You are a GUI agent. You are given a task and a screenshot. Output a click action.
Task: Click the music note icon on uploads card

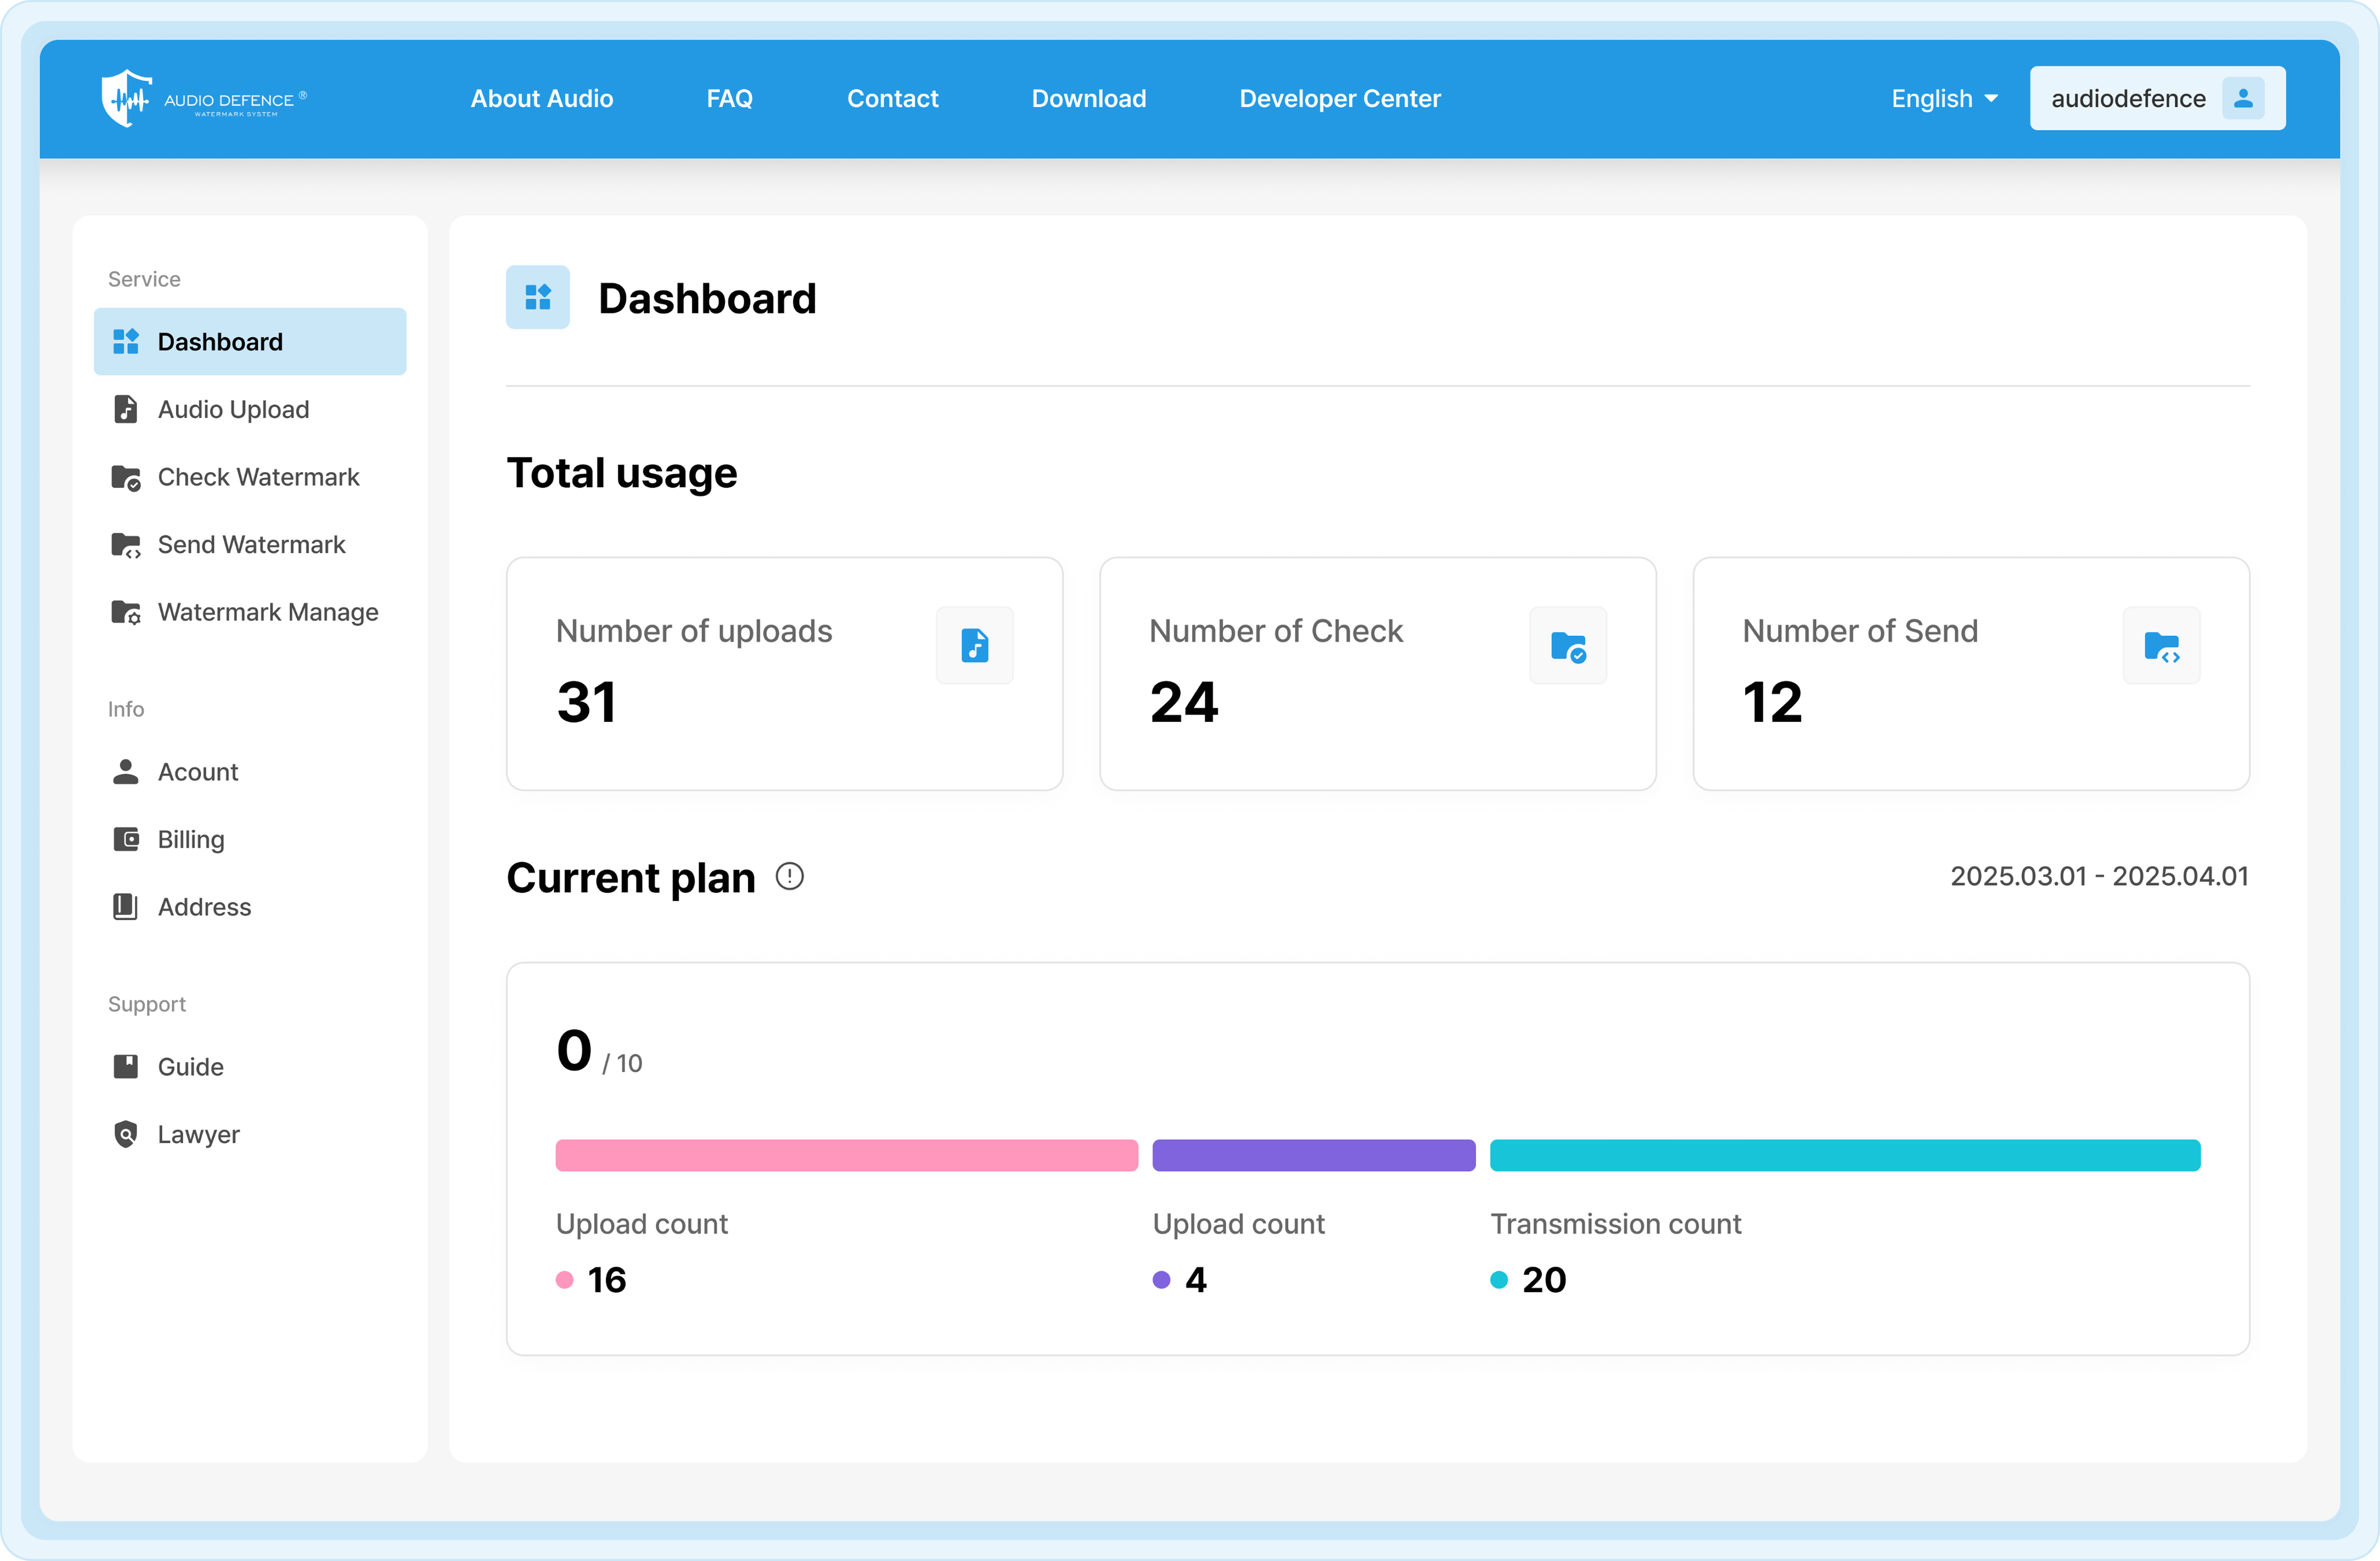[x=975, y=645]
